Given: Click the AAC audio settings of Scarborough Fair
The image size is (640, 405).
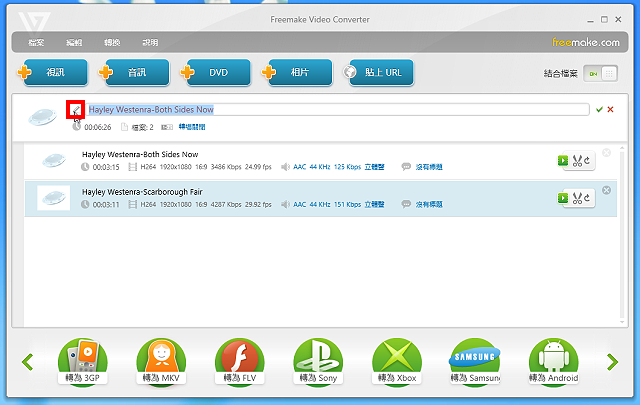Looking at the screenshot, I should click(x=338, y=205).
